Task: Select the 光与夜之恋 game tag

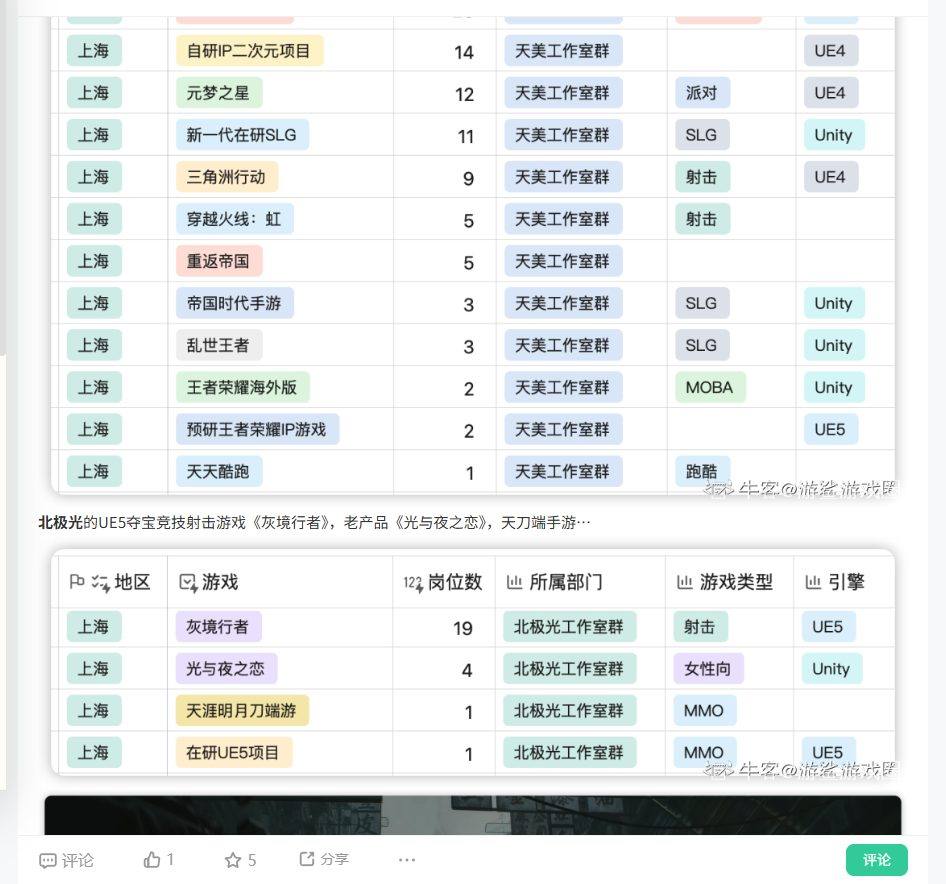Action: click(226, 669)
